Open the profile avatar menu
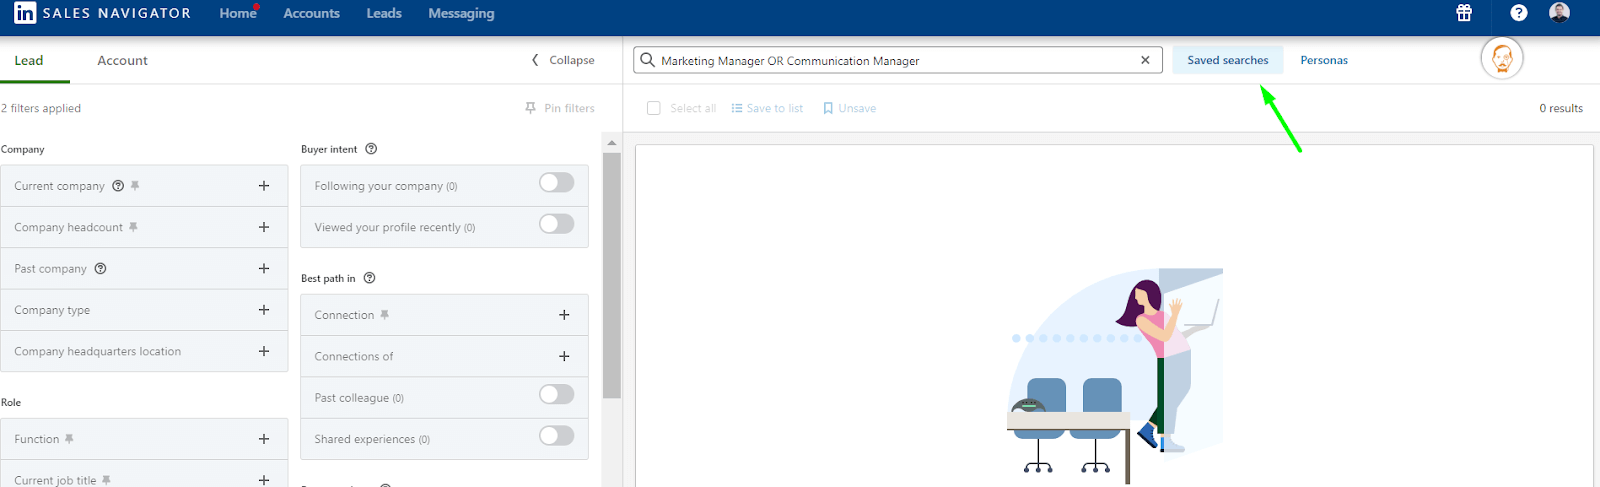The image size is (1600, 487). [1559, 13]
